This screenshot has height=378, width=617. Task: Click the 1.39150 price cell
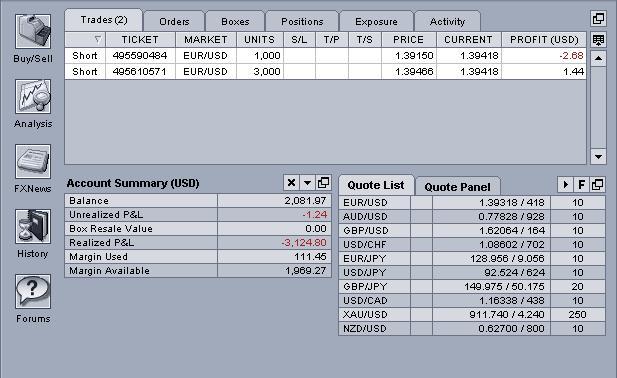coord(409,55)
